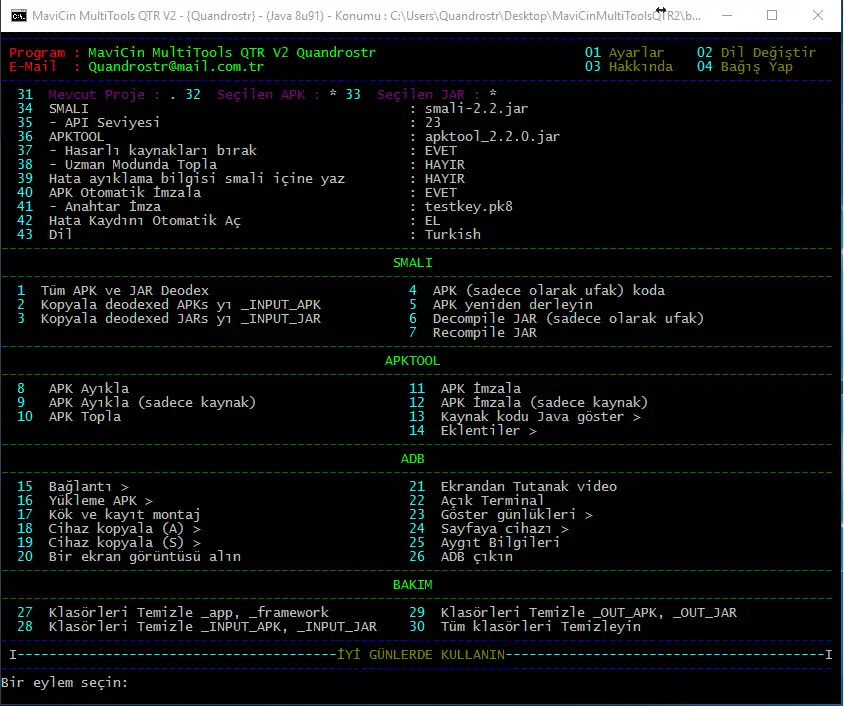Click "APK Topla" option
844x706 pixels.
click(85, 416)
